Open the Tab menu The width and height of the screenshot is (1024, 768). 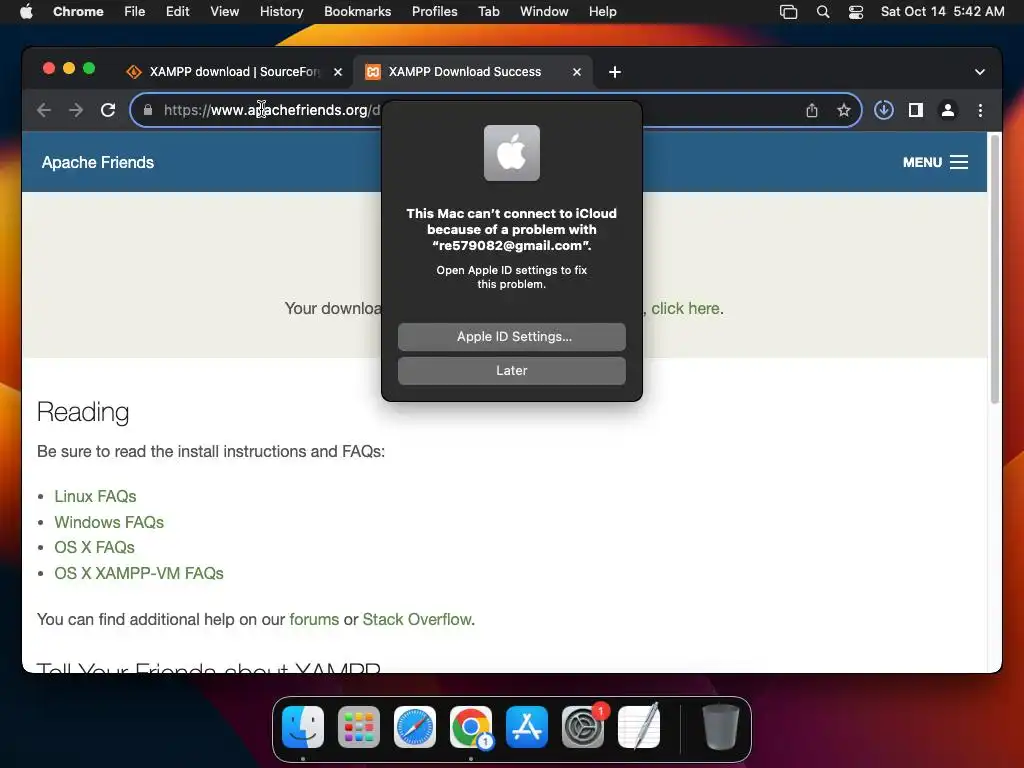[x=488, y=12]
